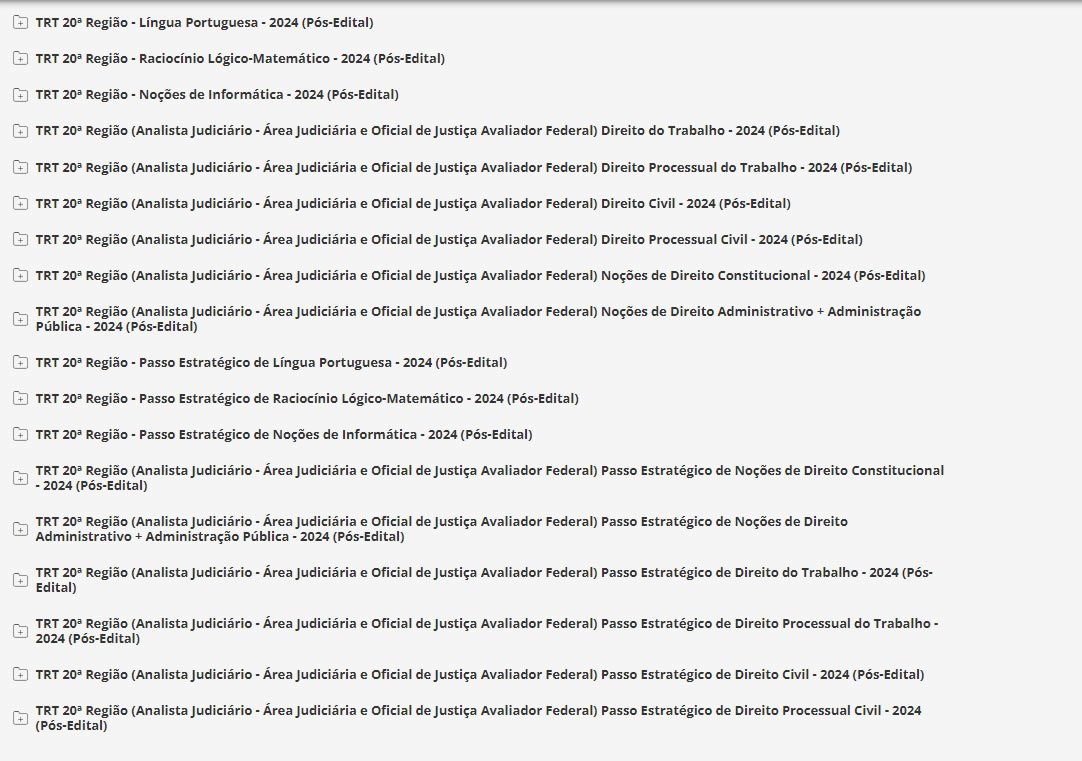Expand Noções de Direito Constitucional folder via icon

pos(20,276)
